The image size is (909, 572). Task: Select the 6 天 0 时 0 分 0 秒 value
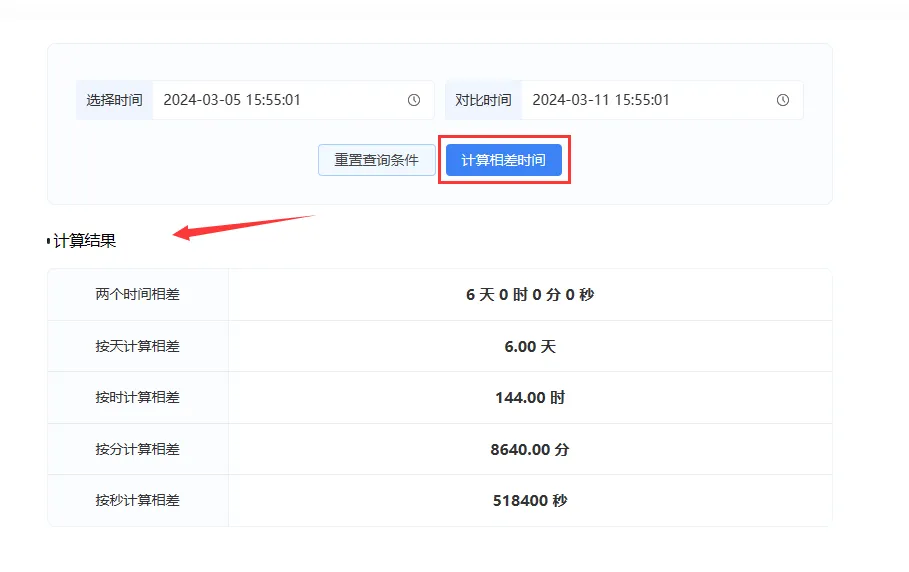click(530, 294)
